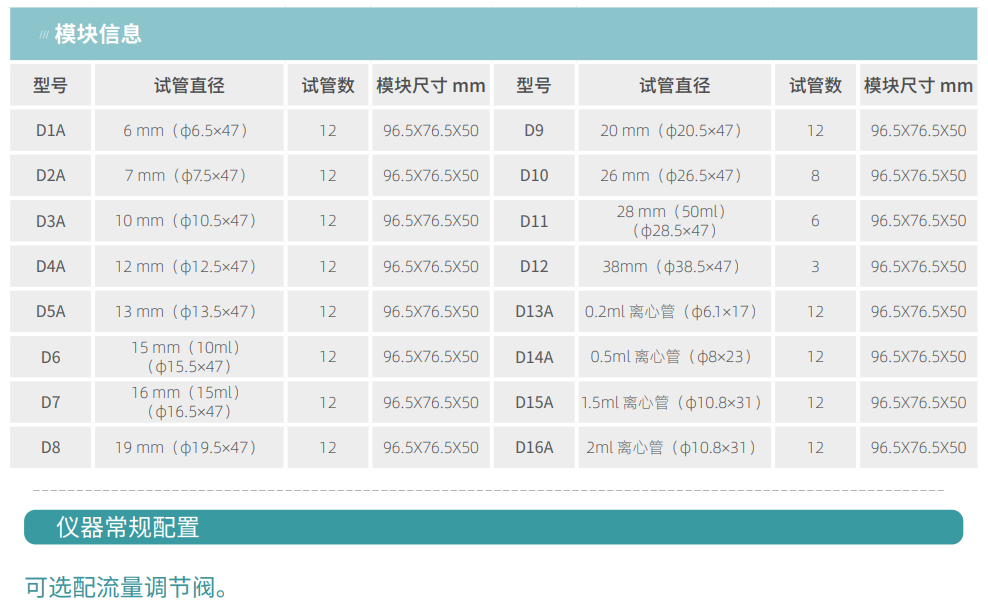The image size is (988, 611).
Task: Select the D9 model cell
Action: coord(534,130)
